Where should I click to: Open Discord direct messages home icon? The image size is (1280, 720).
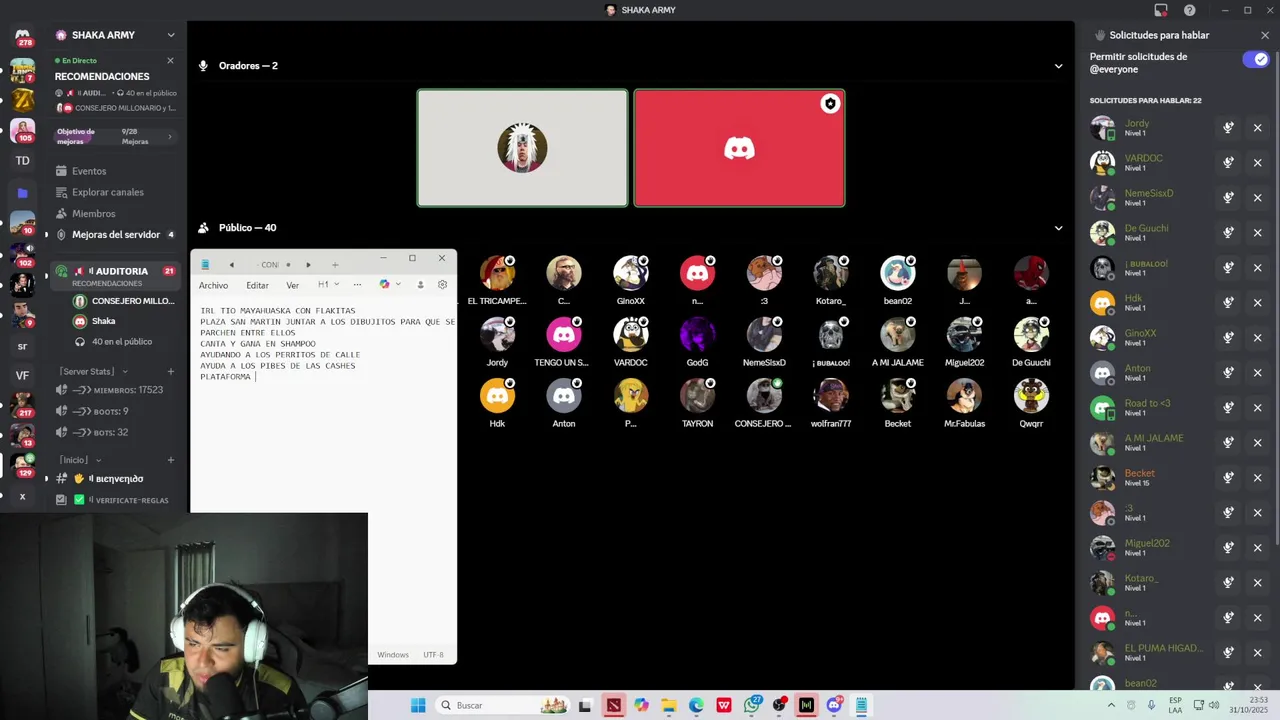(x=22, y=37)
